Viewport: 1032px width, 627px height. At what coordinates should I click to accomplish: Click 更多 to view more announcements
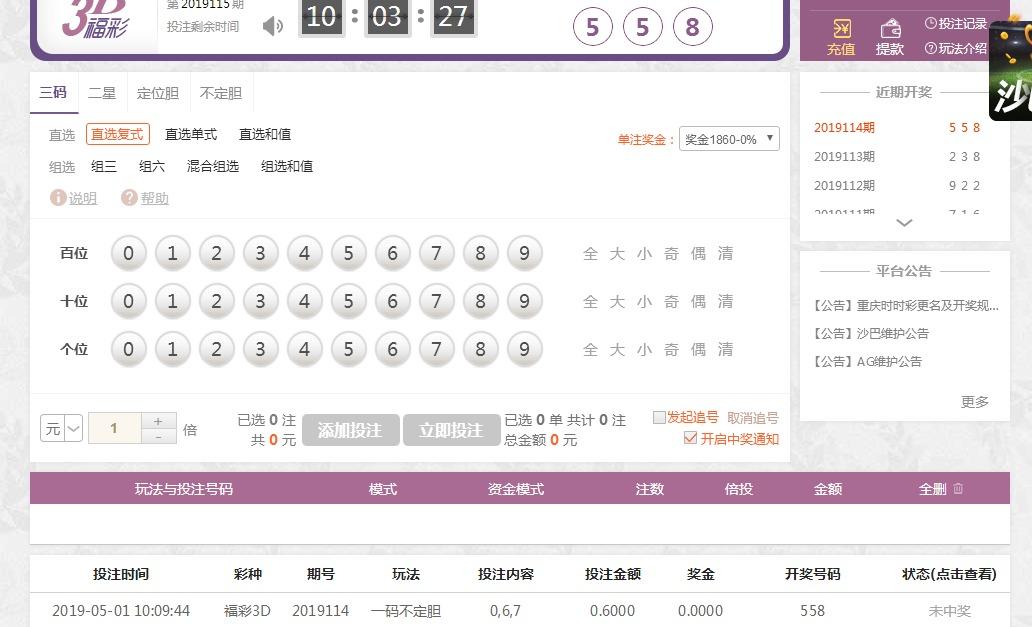click(x=974, y=401)
